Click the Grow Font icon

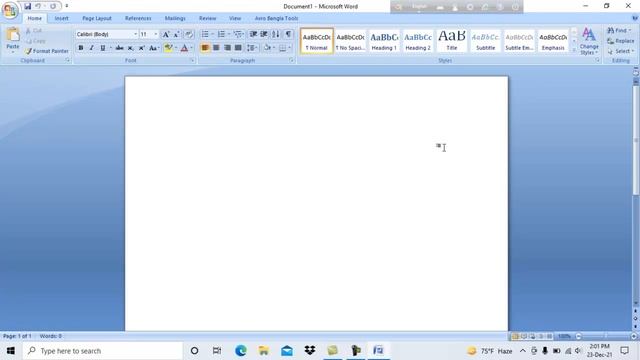pyautogui.click(x=166, y=34)
